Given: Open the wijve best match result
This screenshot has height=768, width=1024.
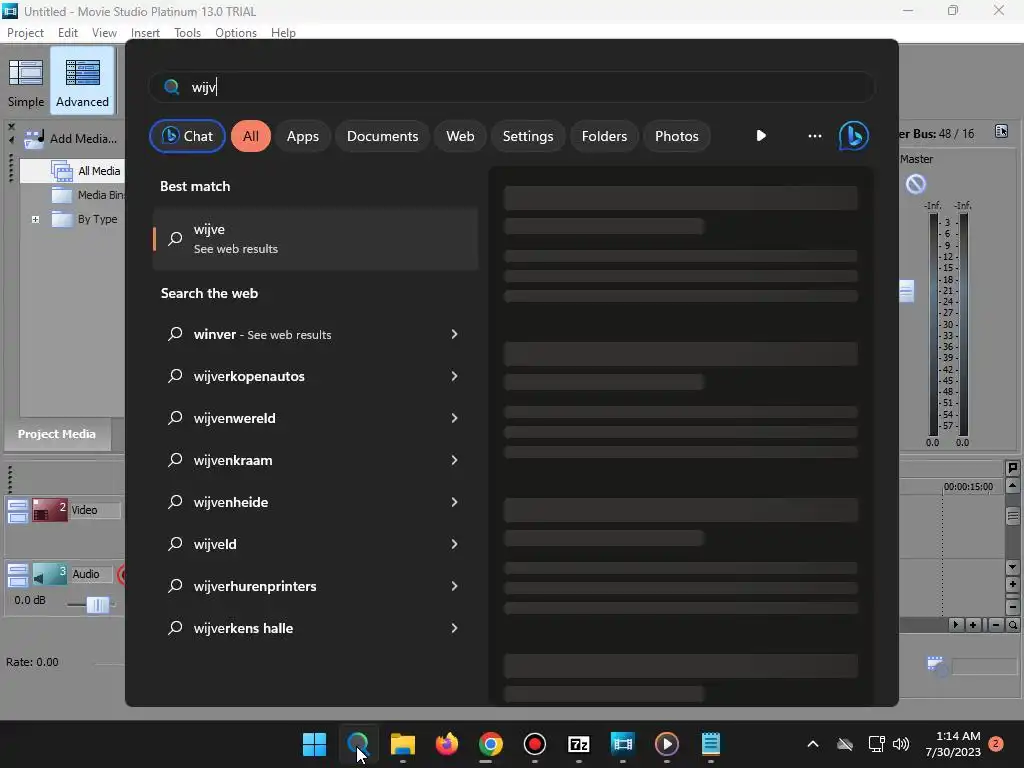Looking at the screenshot, I should click(x=315, y=239).
